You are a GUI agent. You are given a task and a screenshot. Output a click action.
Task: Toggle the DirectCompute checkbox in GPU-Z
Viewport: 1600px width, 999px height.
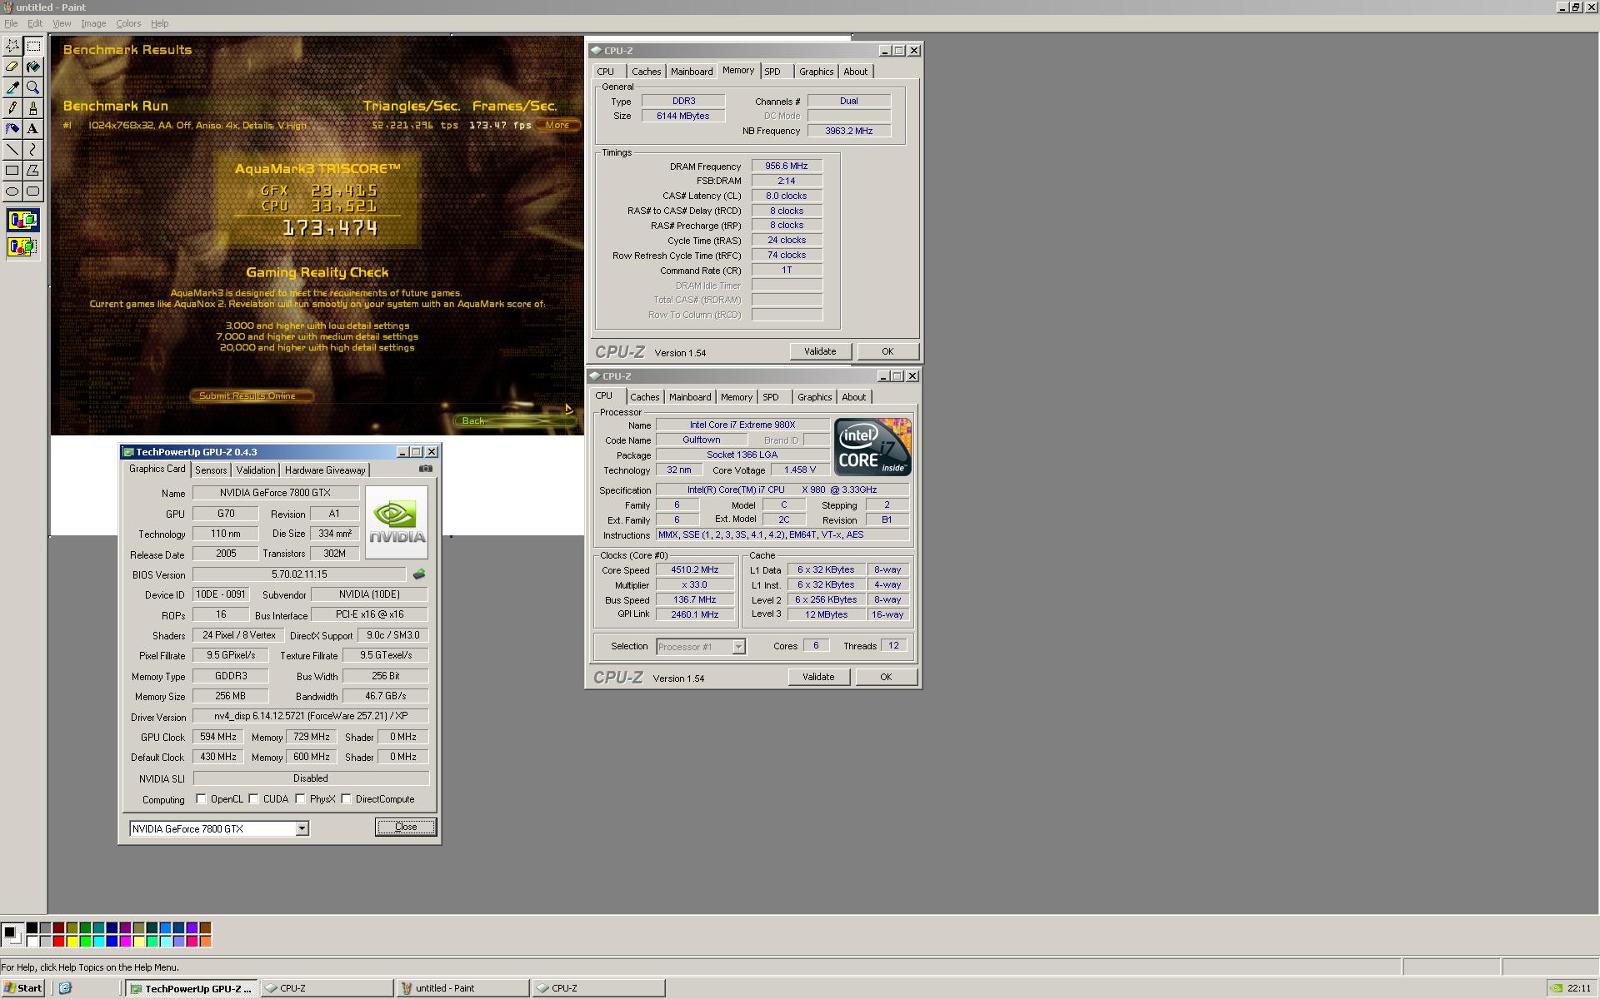tap(346, 799)
